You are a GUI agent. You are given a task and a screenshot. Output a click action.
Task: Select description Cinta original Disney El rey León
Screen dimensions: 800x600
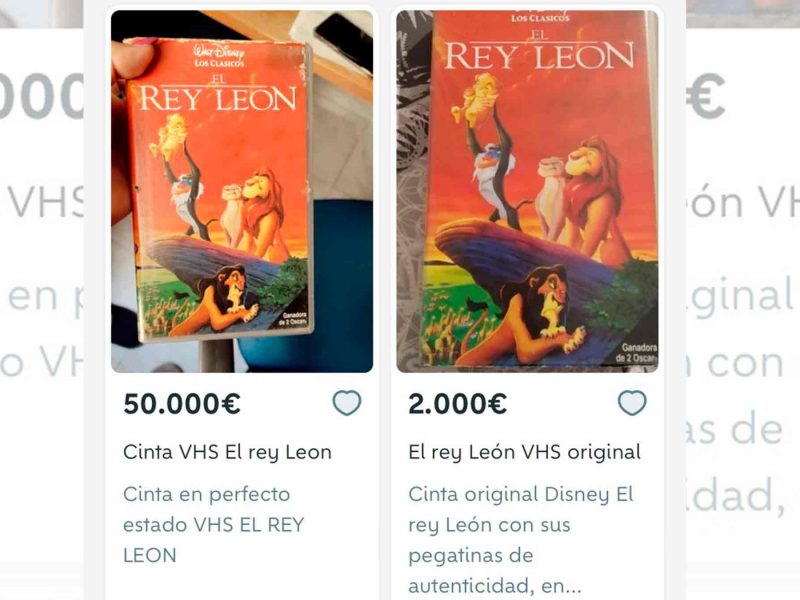[x=521, y=539]
